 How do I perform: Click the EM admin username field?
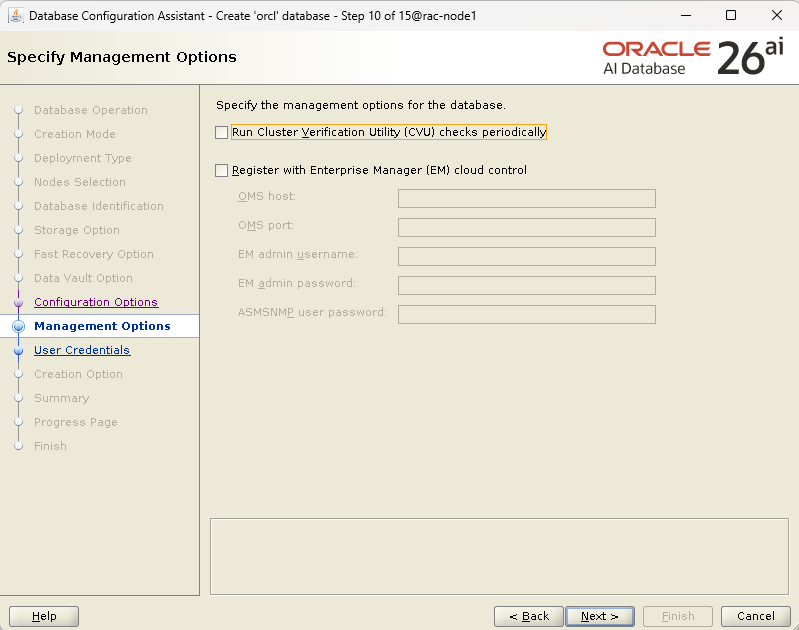click(526, 256)
